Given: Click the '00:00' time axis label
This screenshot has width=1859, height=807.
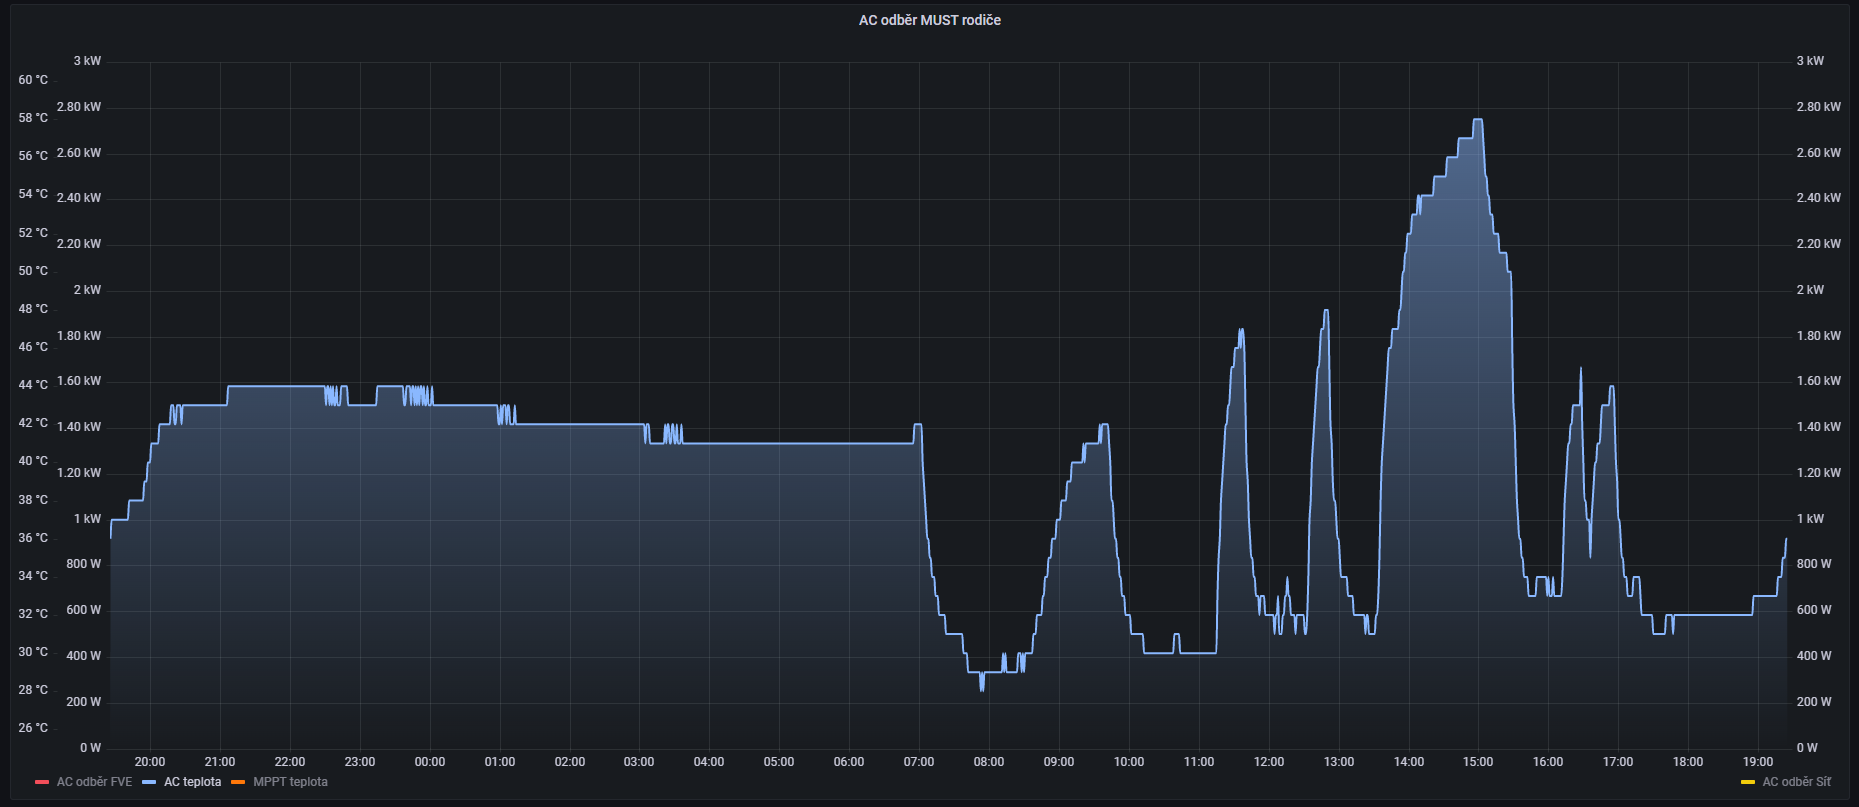Looking at the screenshot, I should tap(430, 762).
